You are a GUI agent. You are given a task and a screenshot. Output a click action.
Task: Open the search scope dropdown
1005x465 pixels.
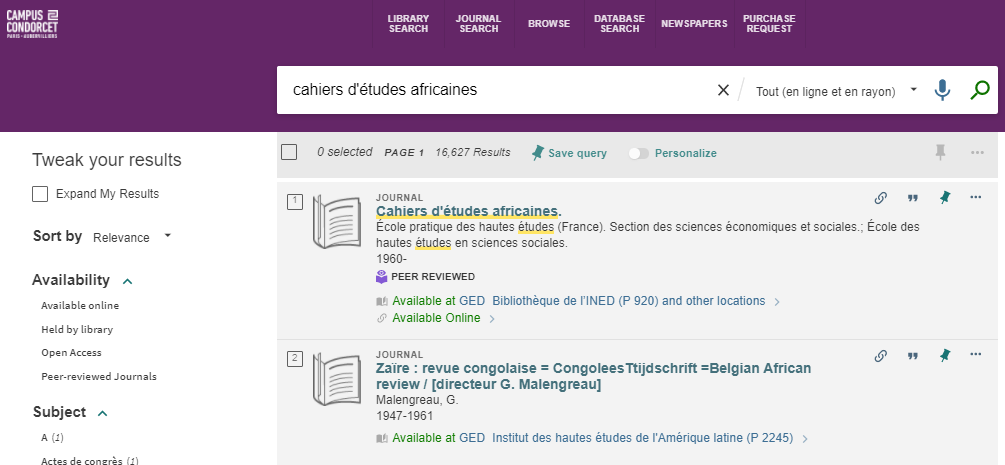837,90
